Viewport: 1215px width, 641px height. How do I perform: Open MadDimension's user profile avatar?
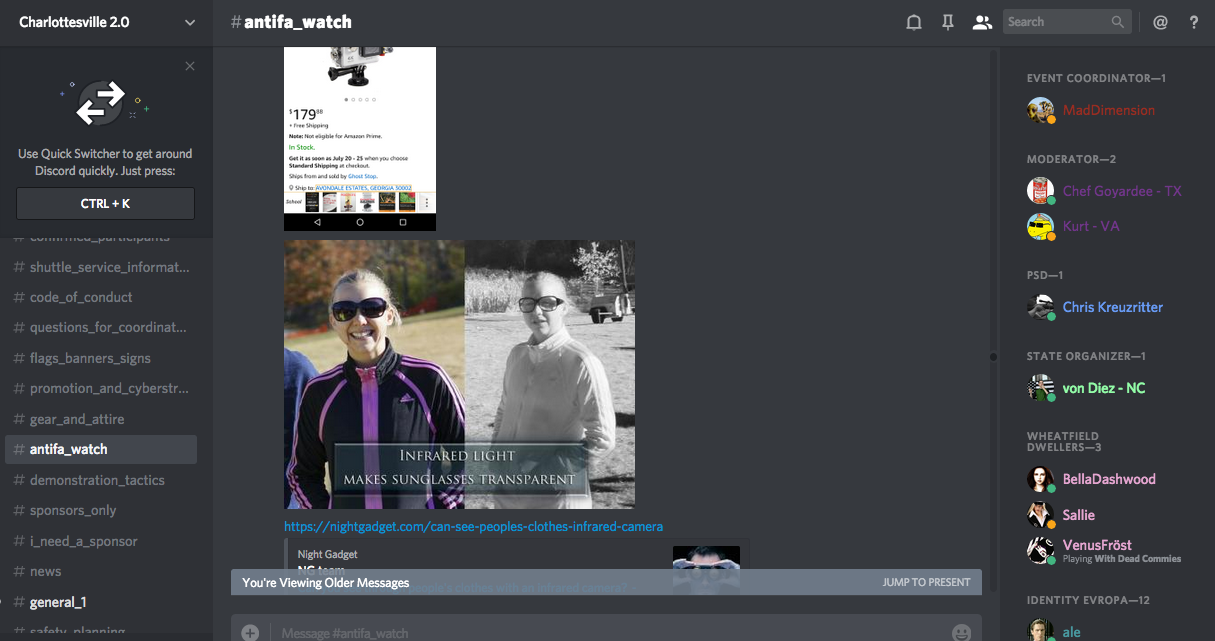pos(1040,110)
